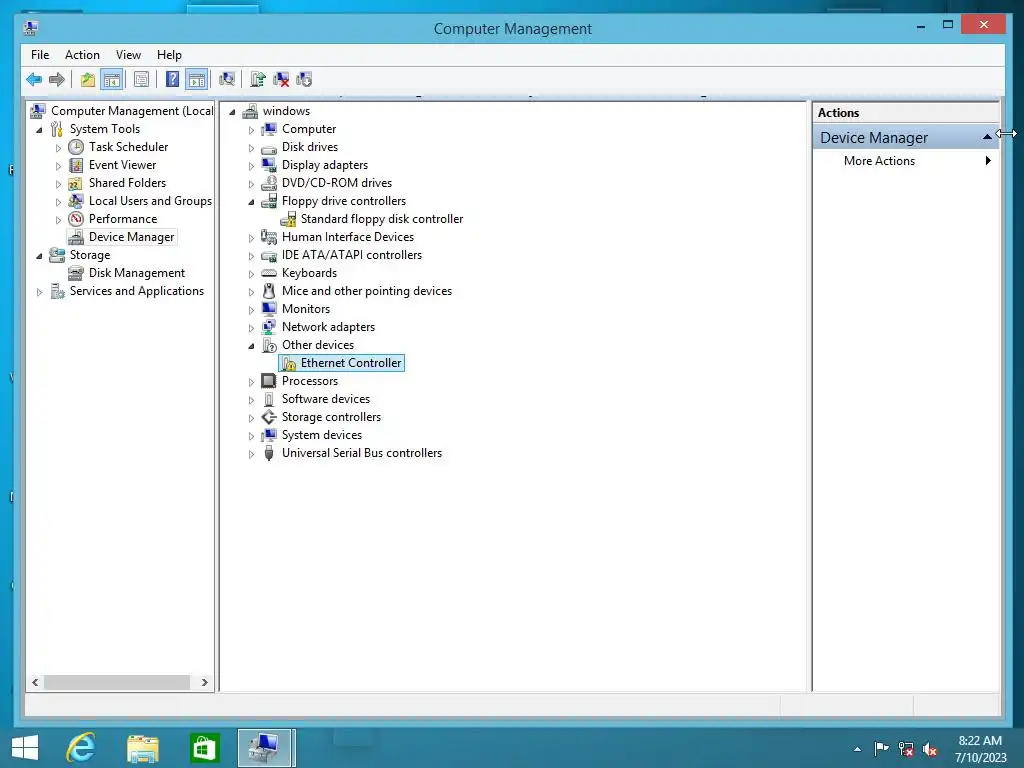Expand the Shared Folders node
Viewport: 1024px width, 768px height.
coord(58,184)
